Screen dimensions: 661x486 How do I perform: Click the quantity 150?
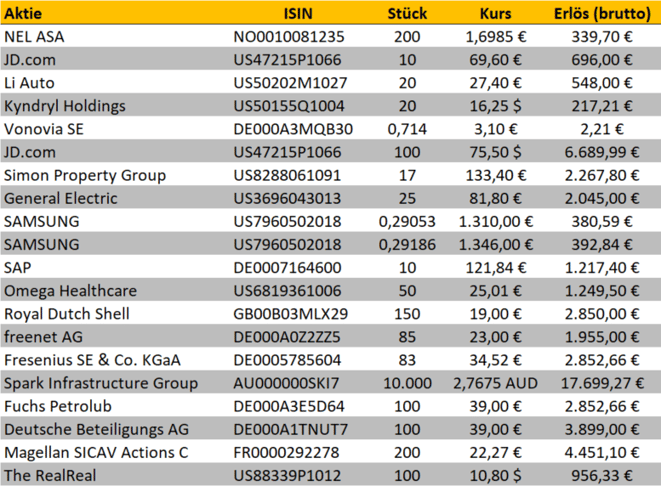pos(407,314)
